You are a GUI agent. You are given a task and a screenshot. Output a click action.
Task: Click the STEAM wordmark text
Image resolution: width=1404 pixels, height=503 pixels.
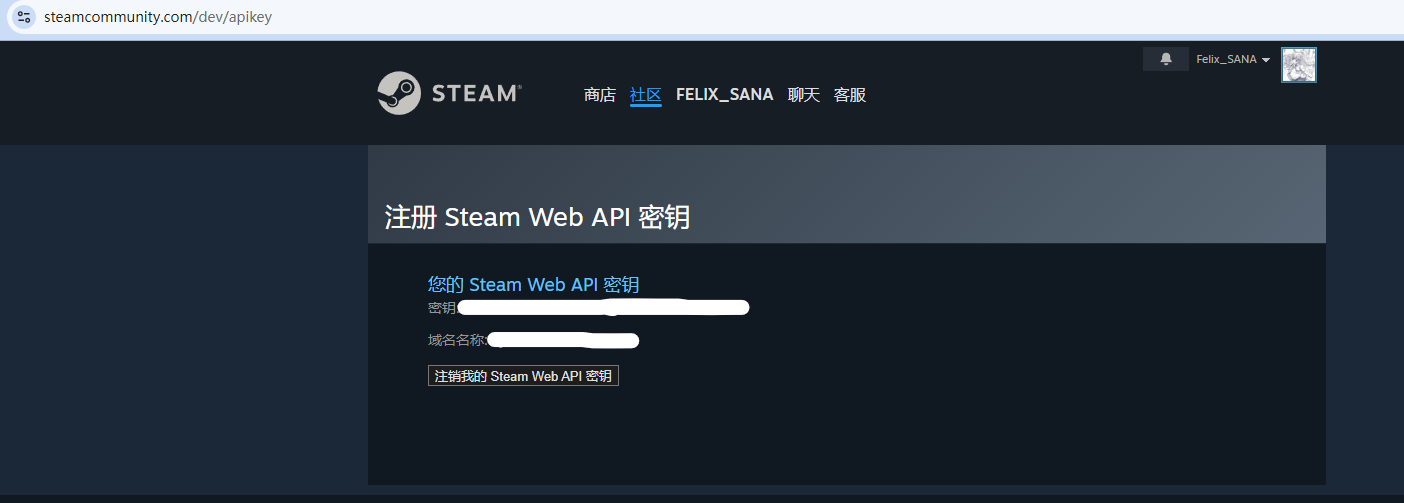(476, 93)
